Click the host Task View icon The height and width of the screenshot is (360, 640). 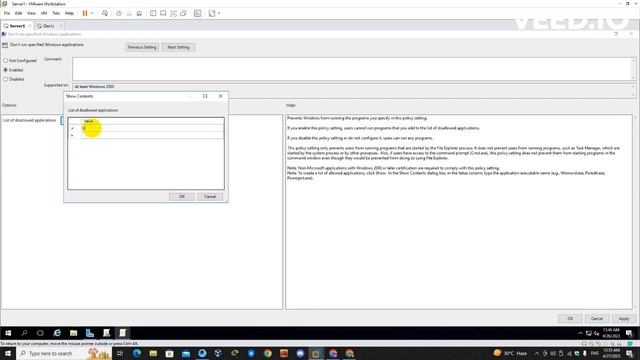120,353
